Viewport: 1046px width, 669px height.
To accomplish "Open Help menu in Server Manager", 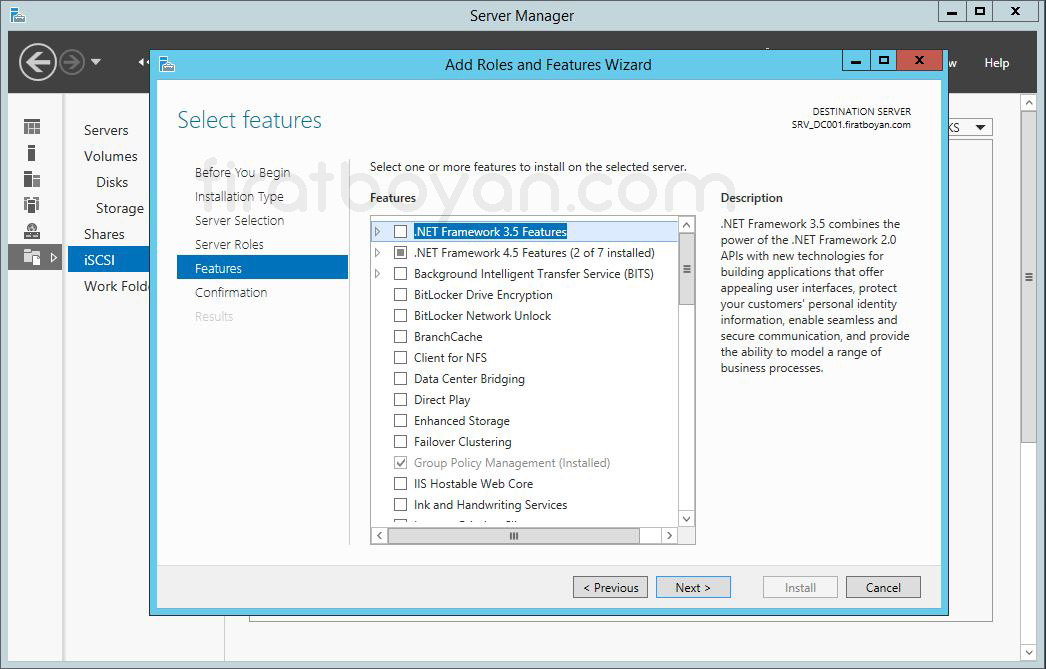I will click(x=997, y=63).
